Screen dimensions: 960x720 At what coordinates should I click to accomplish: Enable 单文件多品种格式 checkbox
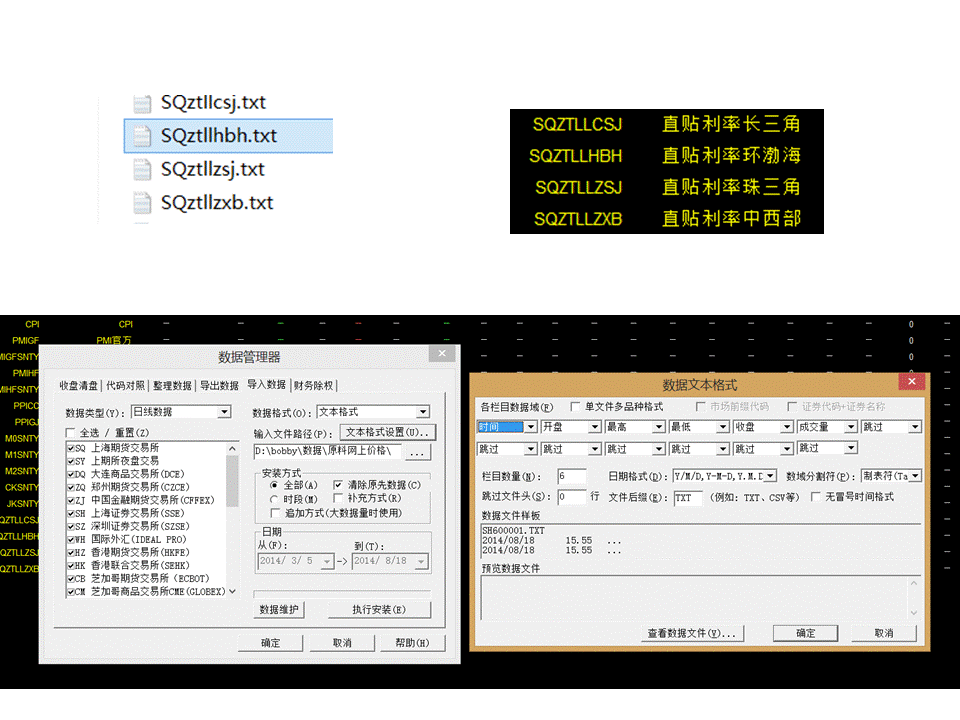575,407
